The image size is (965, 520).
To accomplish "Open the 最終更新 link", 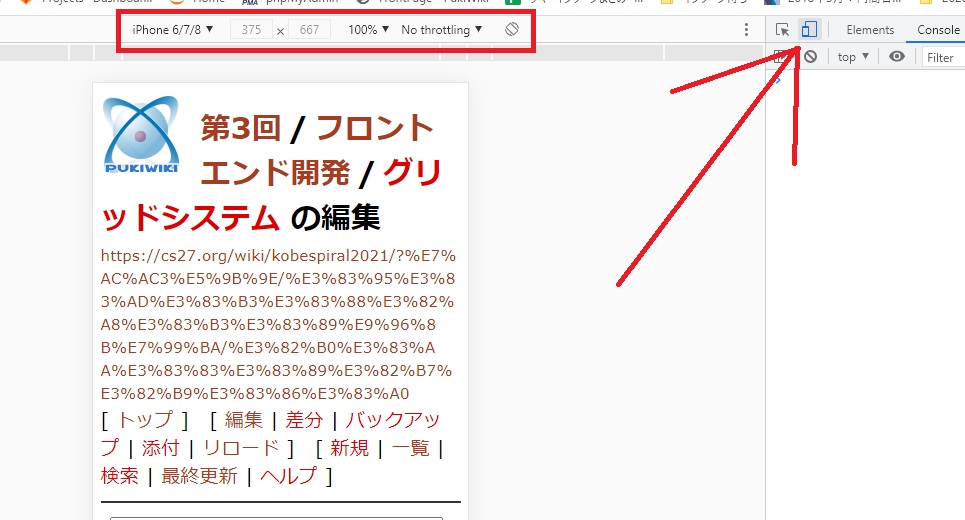I will pos(199,476).
